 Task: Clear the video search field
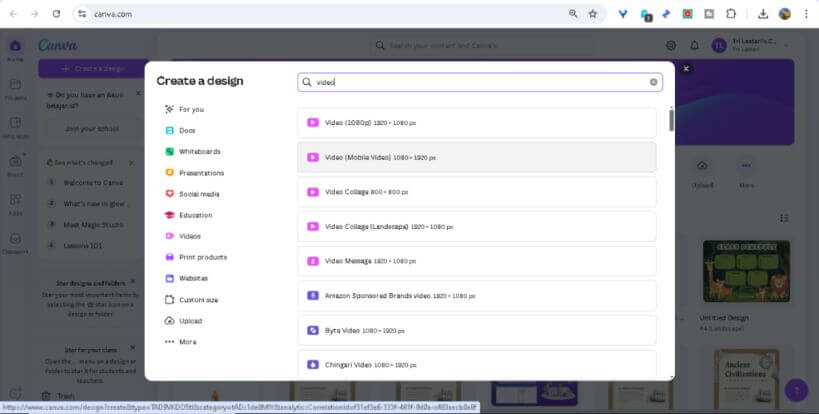coord(653,82)
